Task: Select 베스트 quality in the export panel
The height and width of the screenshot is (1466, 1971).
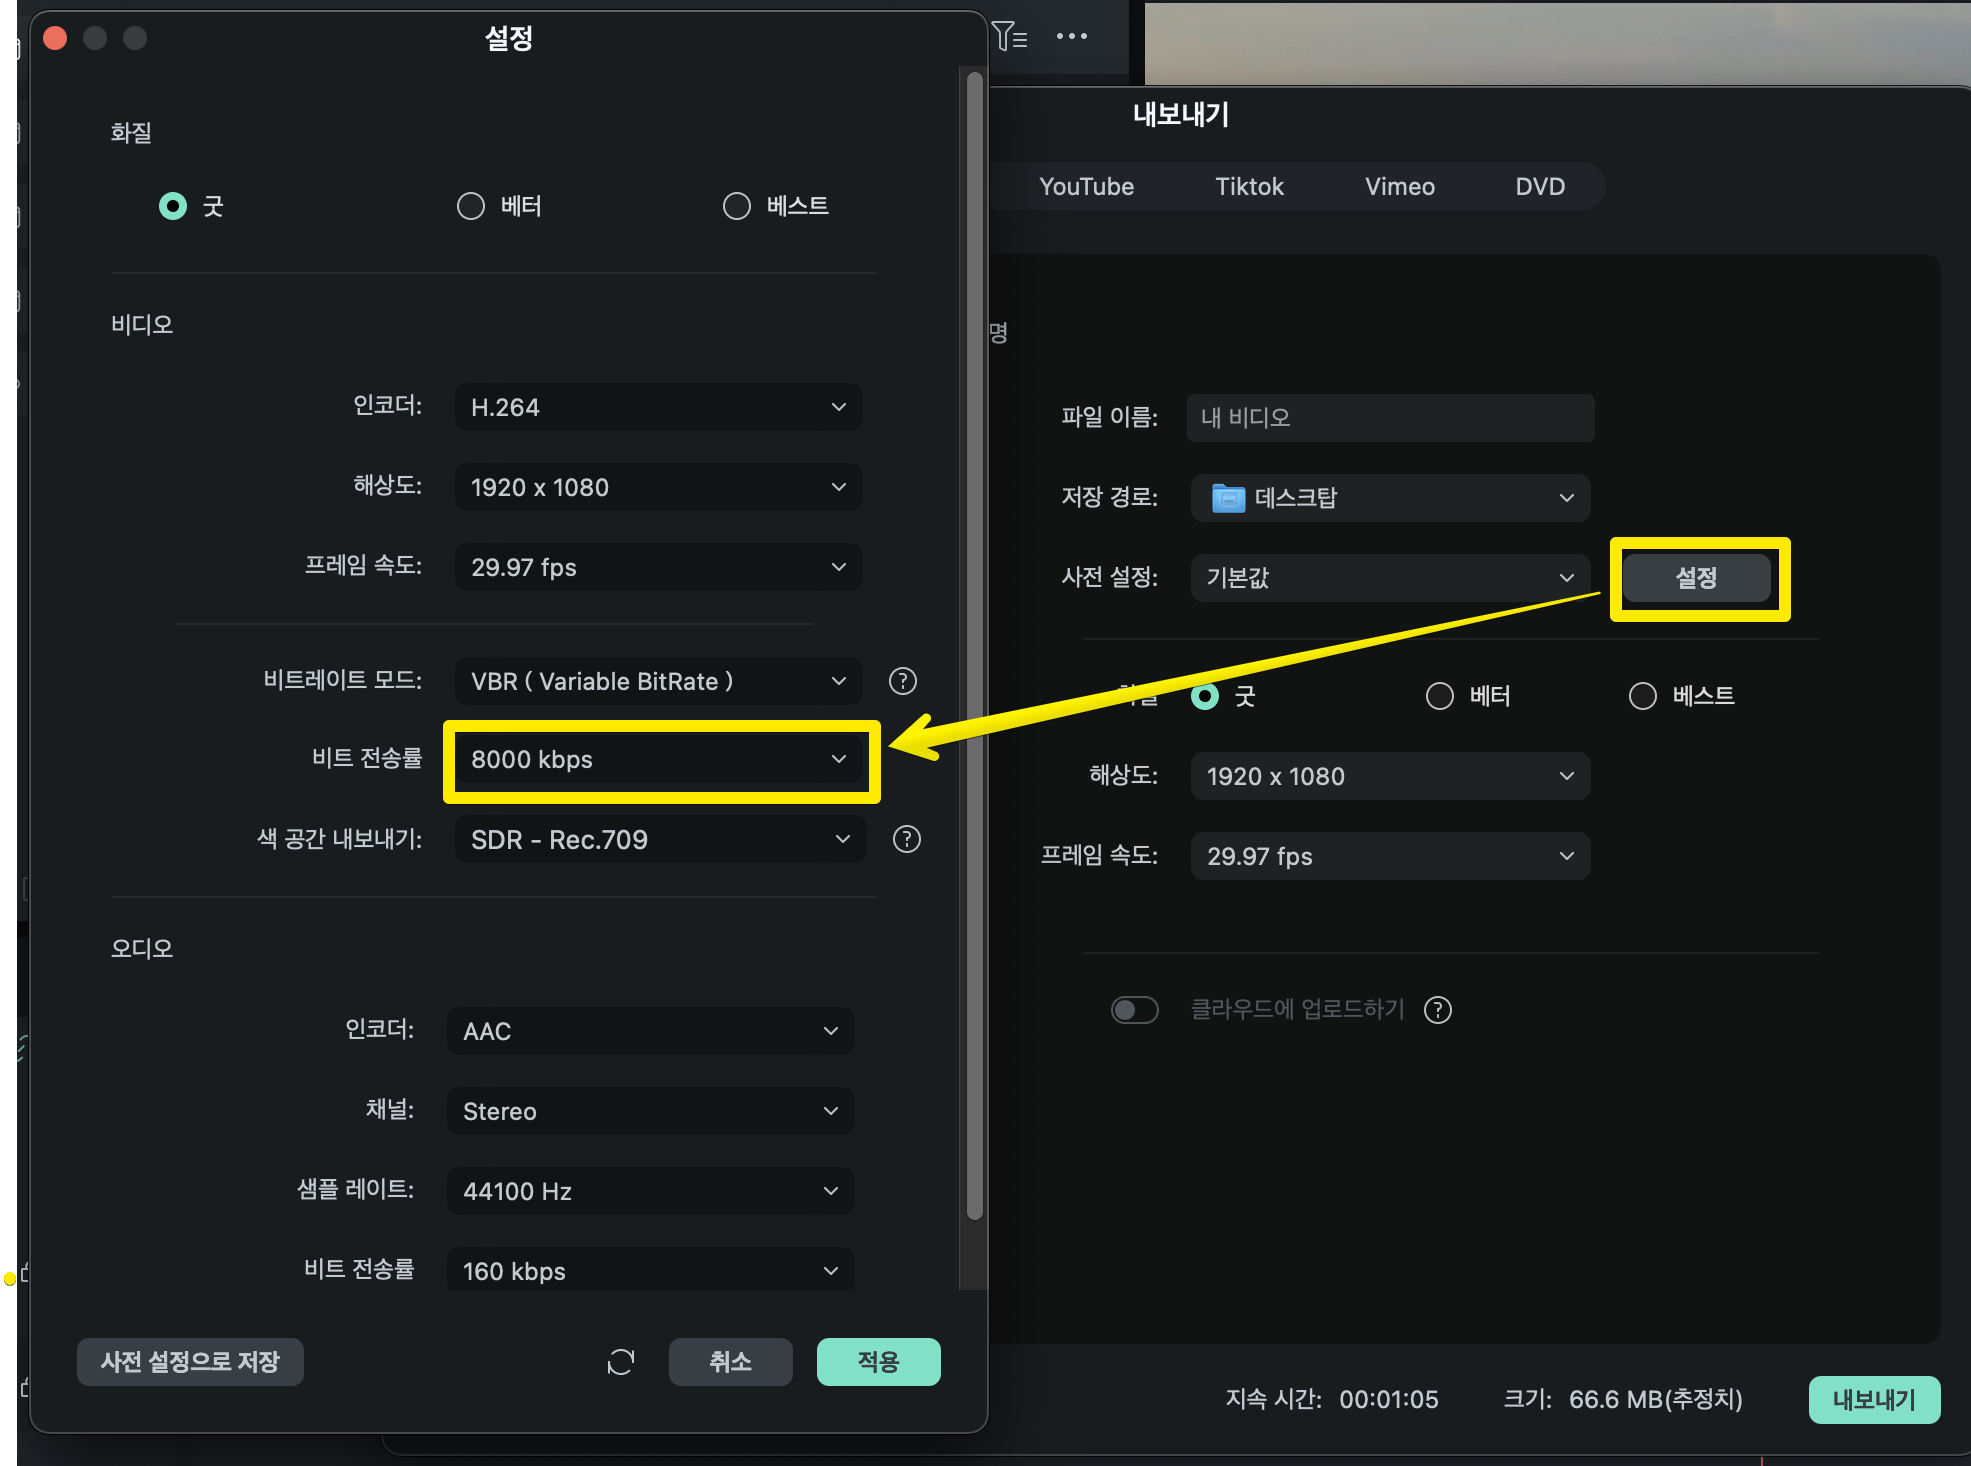Action: (x=1643, y=696)
